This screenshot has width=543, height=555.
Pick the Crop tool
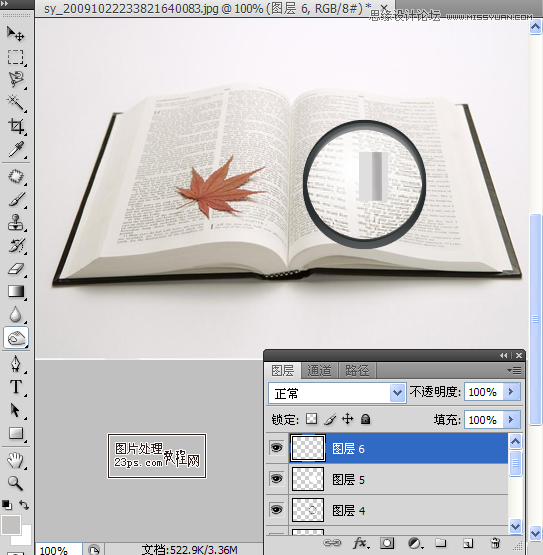tap(16, 126)
